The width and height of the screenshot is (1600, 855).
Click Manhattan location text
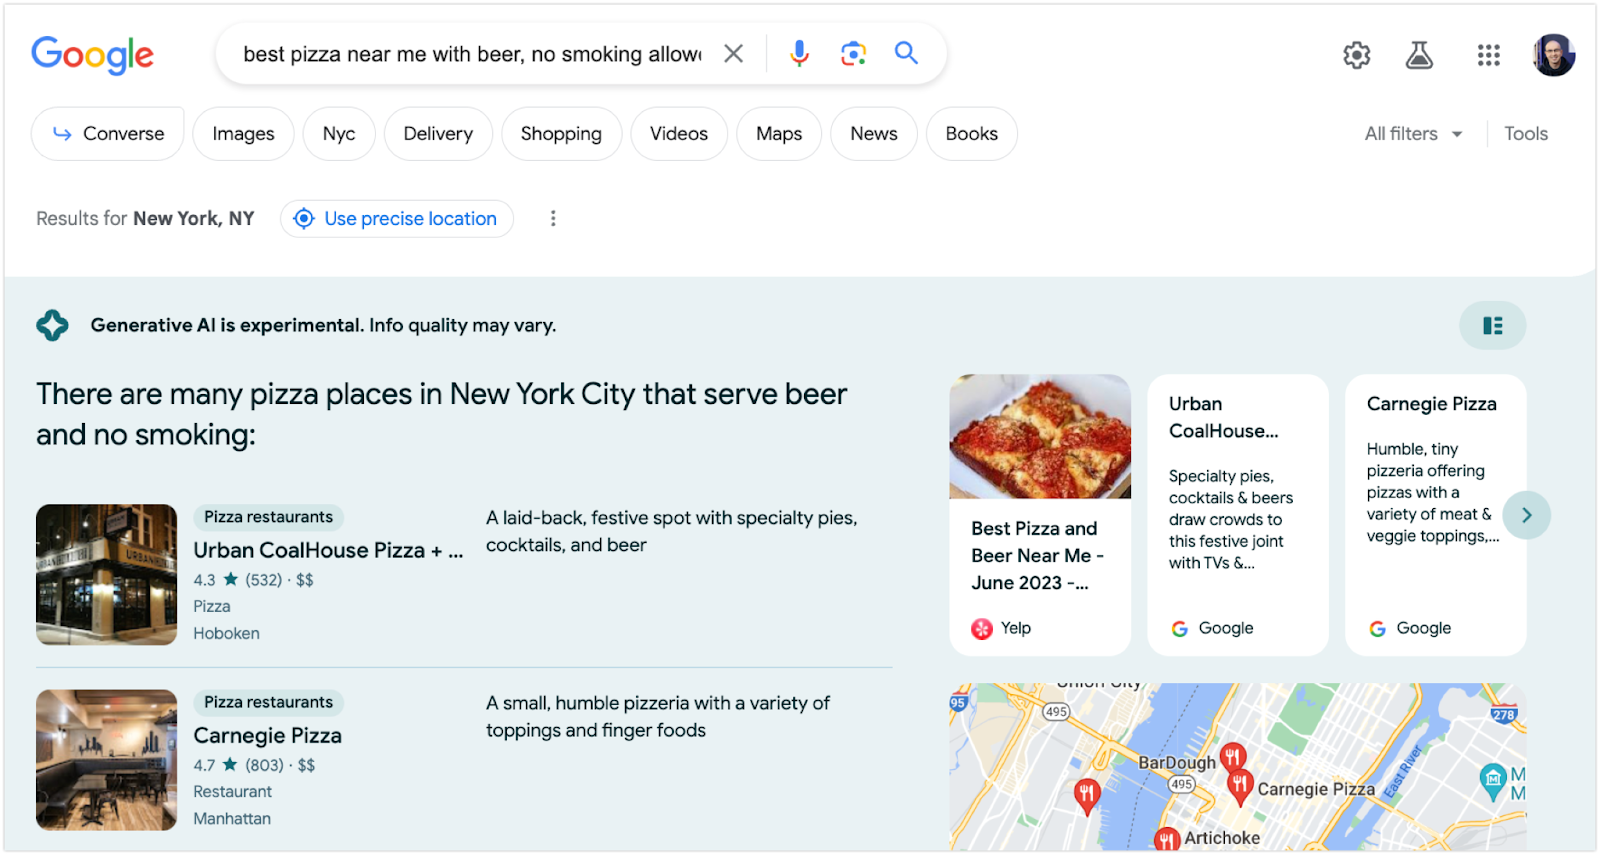point(232,819)
